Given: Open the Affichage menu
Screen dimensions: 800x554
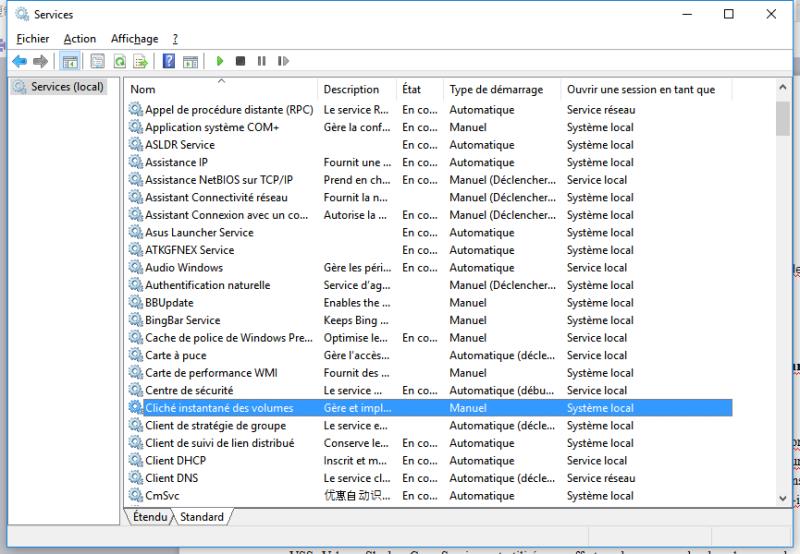Looking at the screenshot, I should pyautogui.click(x=134, y=39).
